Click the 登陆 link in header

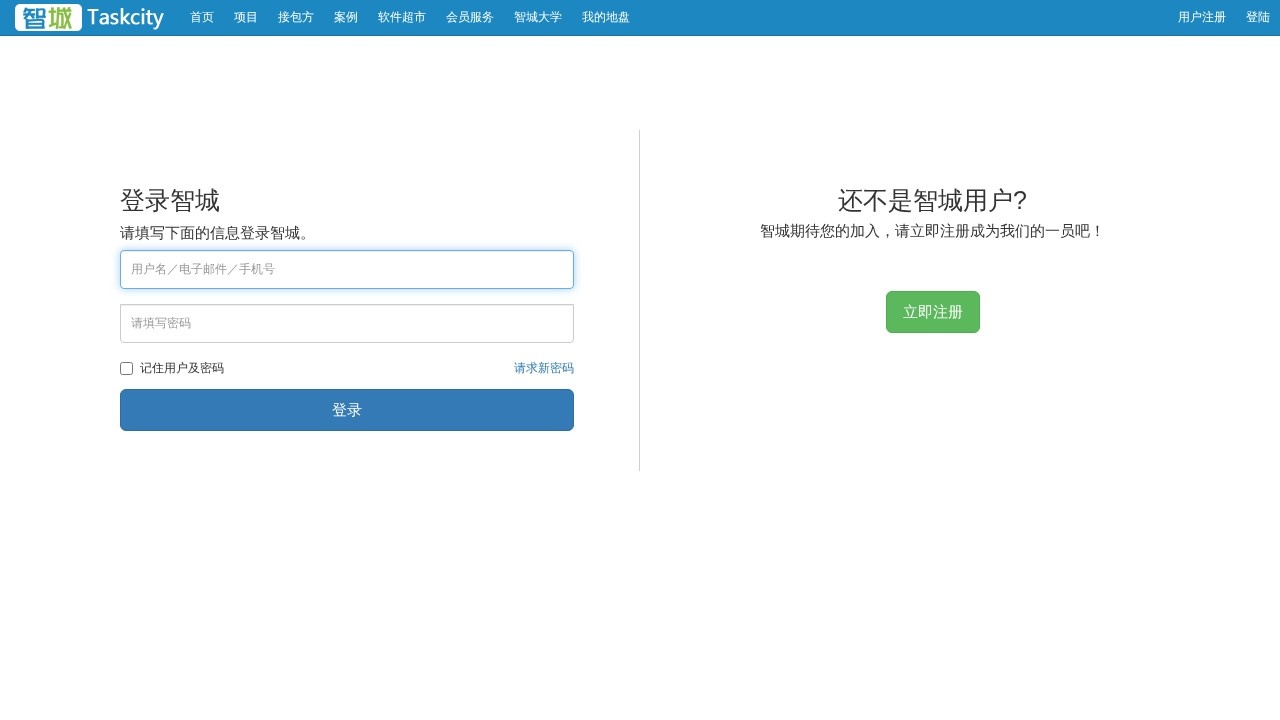click(x=1258, y=17)
